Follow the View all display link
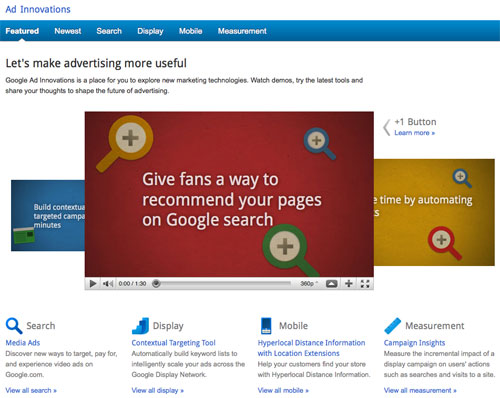The height and width of the screenshot is (398, 500). point(158,390)
